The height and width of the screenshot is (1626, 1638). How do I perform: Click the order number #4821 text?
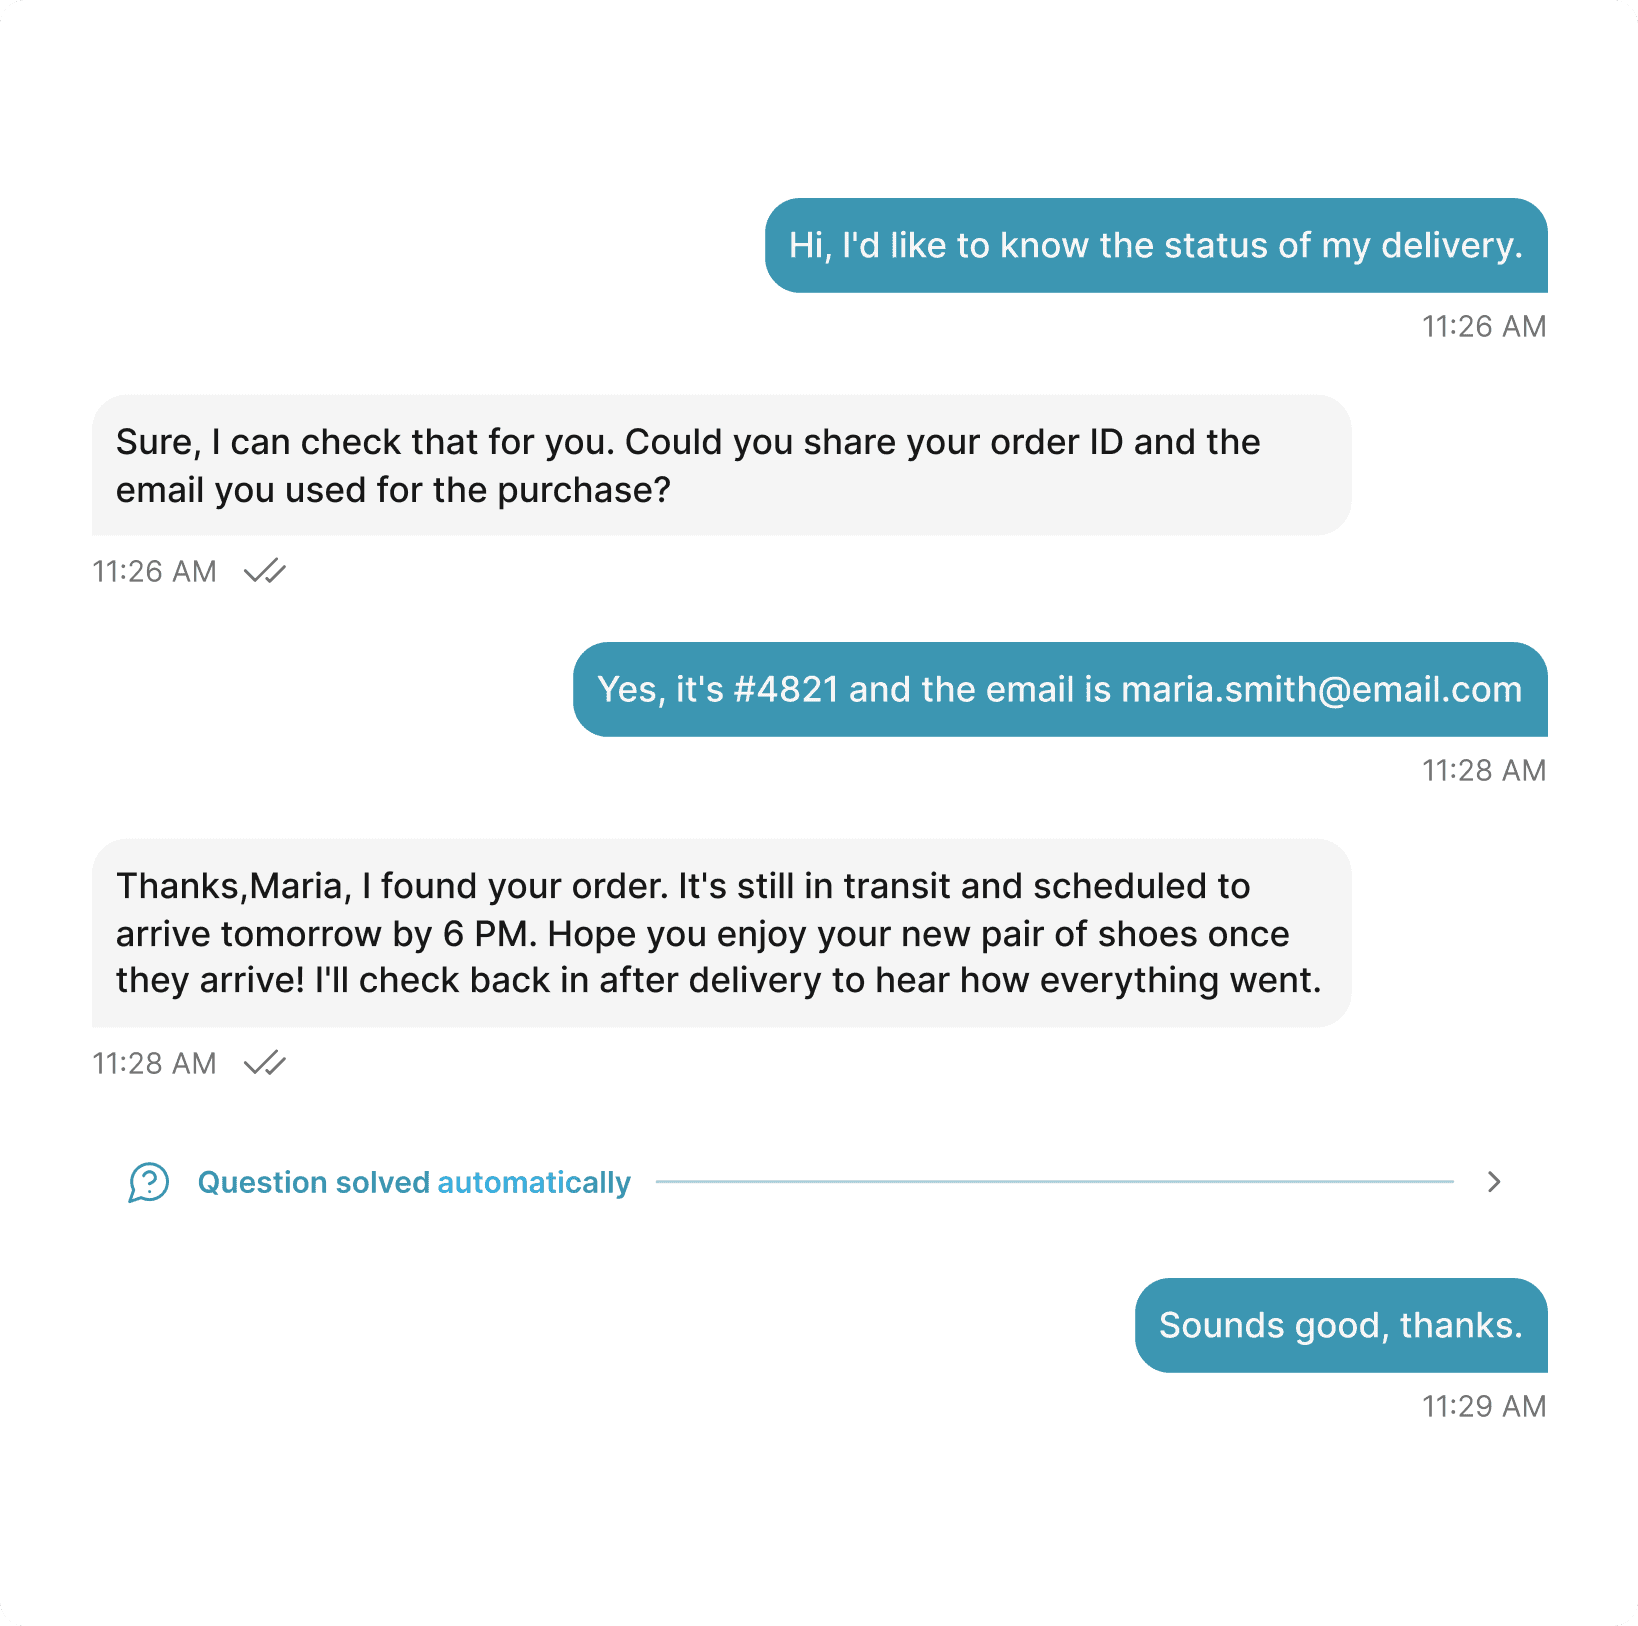point(786,690)
